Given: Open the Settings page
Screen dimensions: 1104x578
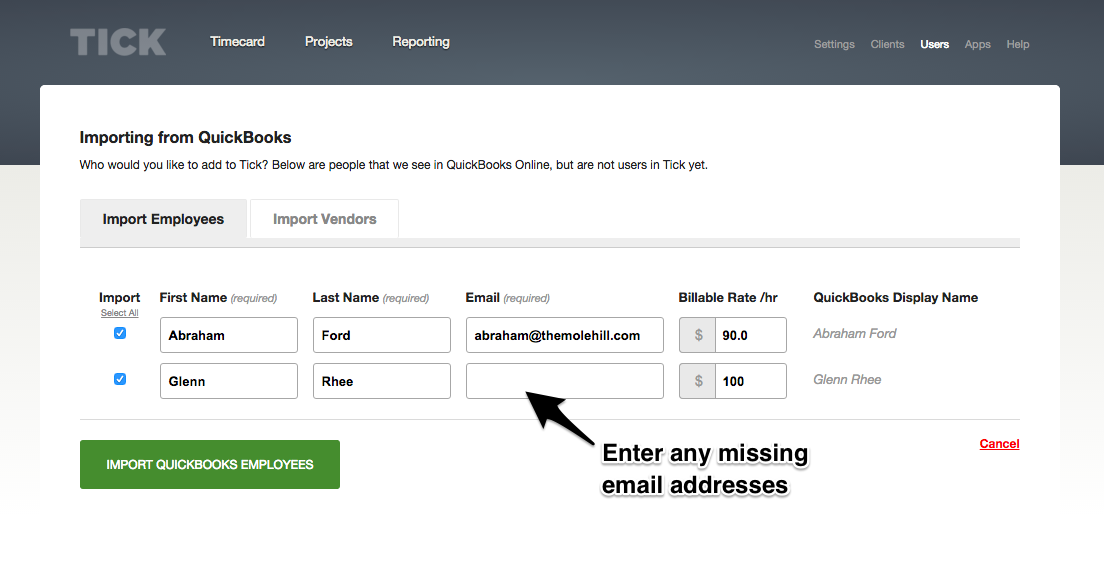Looking at the screenshot, I should 834,44.
